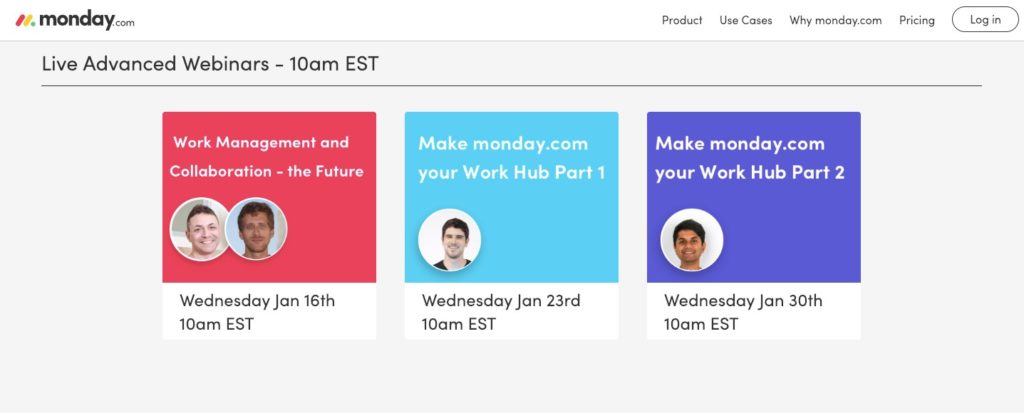Click the presenter avatar on the purple card
Image resolution: width=1024 pixels, height=413 pixels.
point(692,240)
